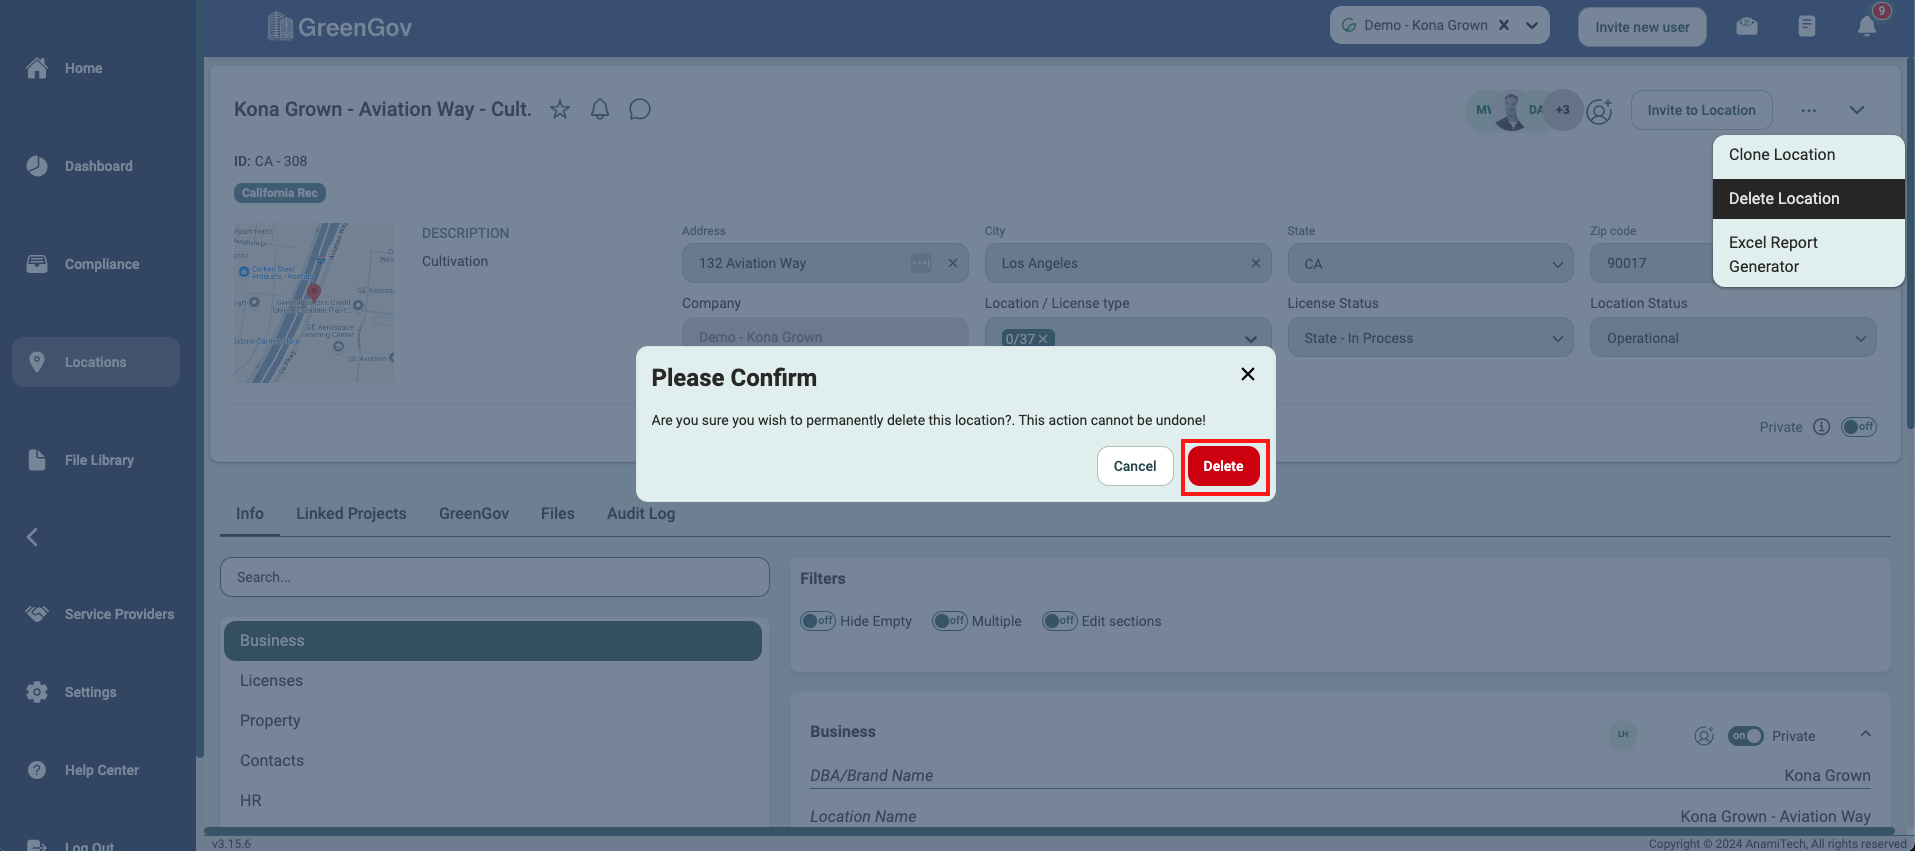Open Excel Report Generator menu item

[x=1808, y=254]
